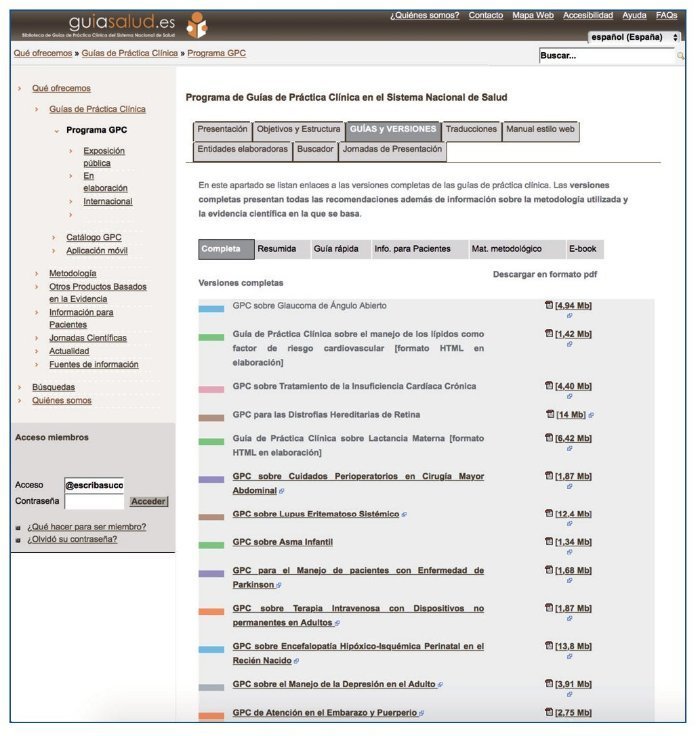Click the search magnifier icon
700x736 pixels.
click(x=680, y=56)
